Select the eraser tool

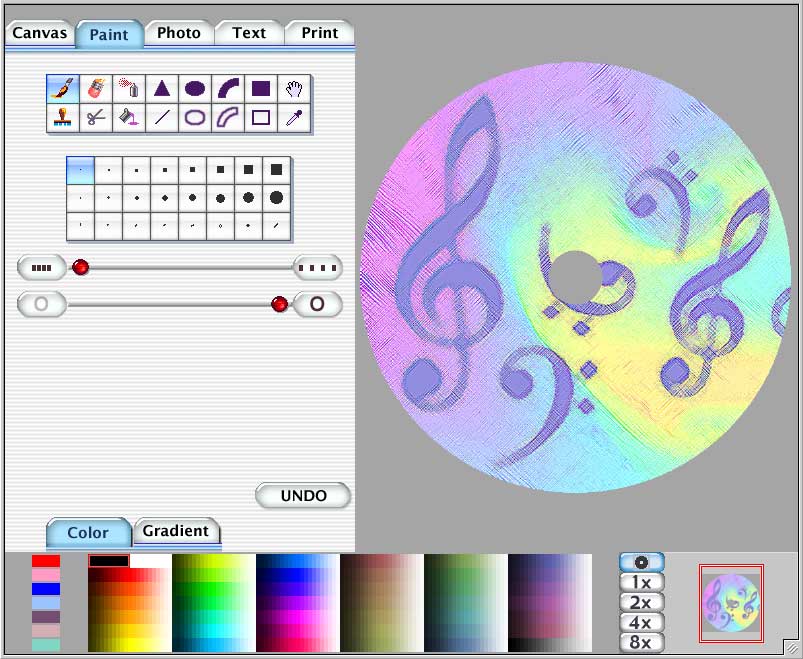(96, 89)
